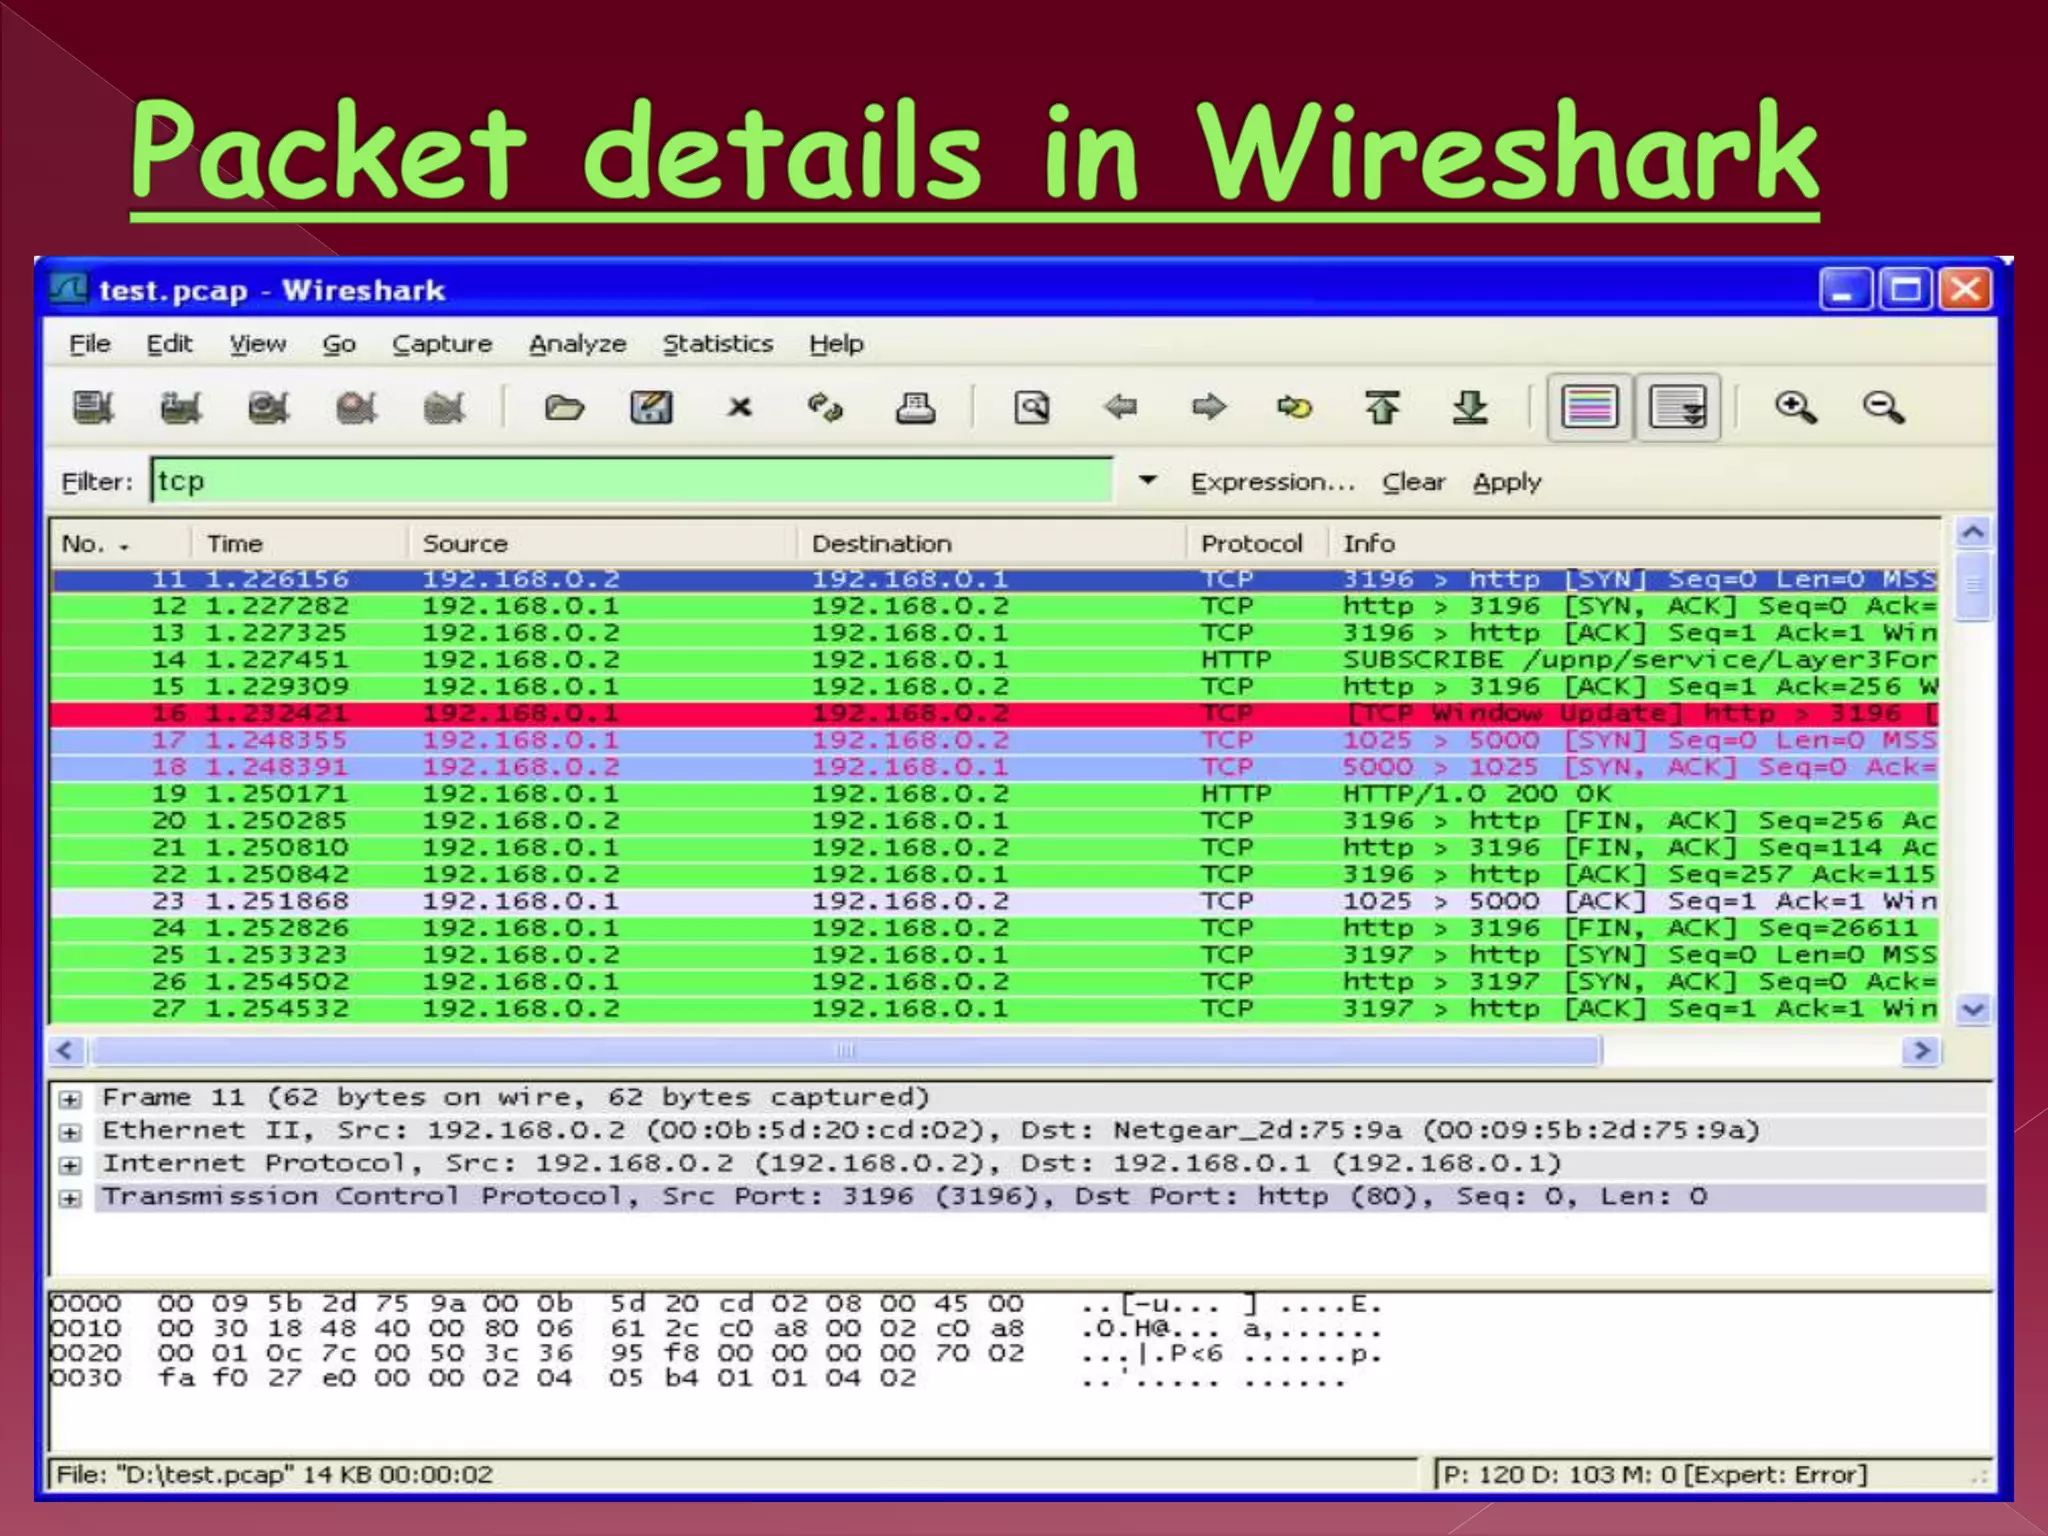Image resolution: width=2048 pixels, height=1536 pixels.
Task: Open the Statistics menu
Action: pyautogui.click(x=717, y=344)
